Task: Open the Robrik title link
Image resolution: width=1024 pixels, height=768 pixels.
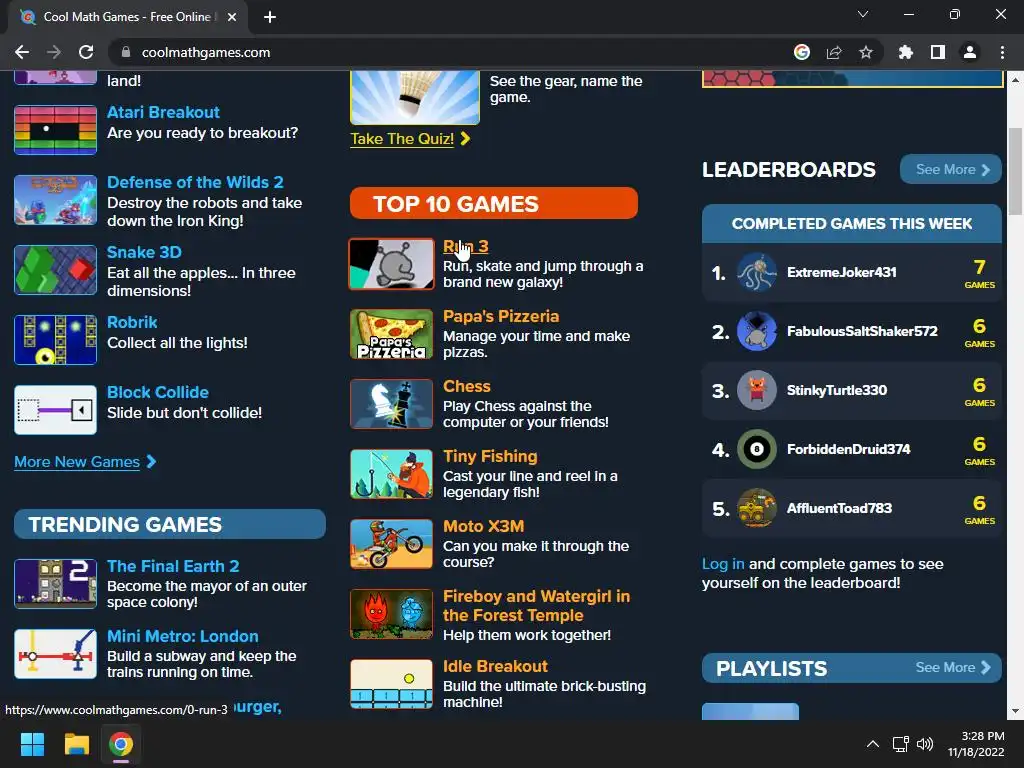Action: coord(132,322)
